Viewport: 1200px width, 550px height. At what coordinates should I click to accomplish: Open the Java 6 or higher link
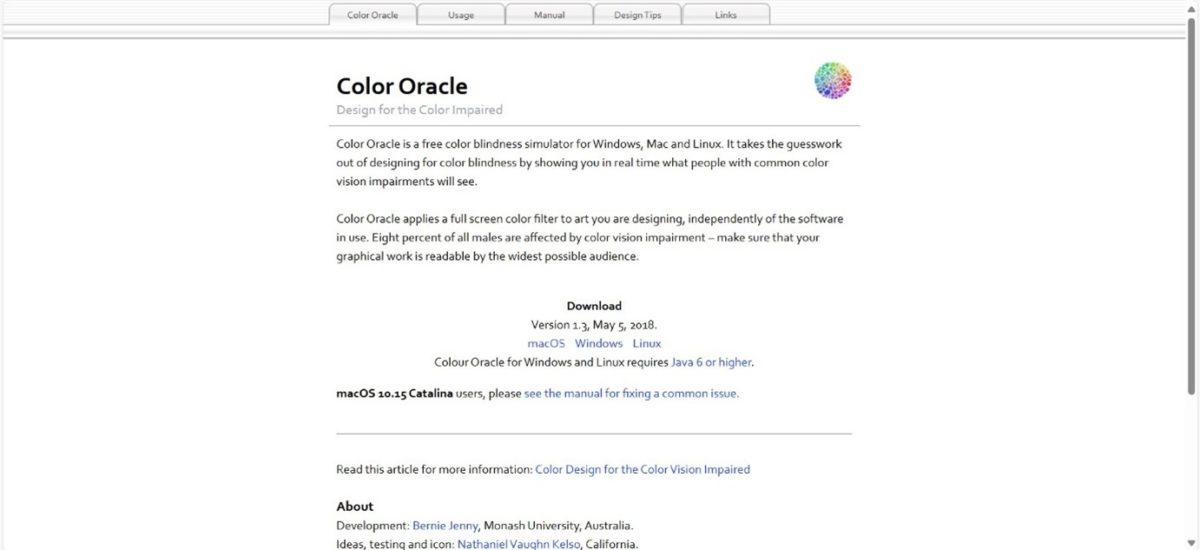[711, 362]
